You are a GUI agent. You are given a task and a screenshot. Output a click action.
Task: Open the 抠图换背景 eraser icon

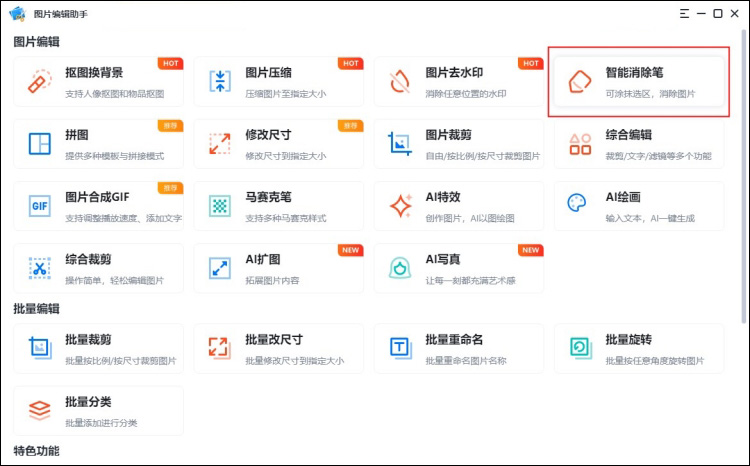(40, 81)
